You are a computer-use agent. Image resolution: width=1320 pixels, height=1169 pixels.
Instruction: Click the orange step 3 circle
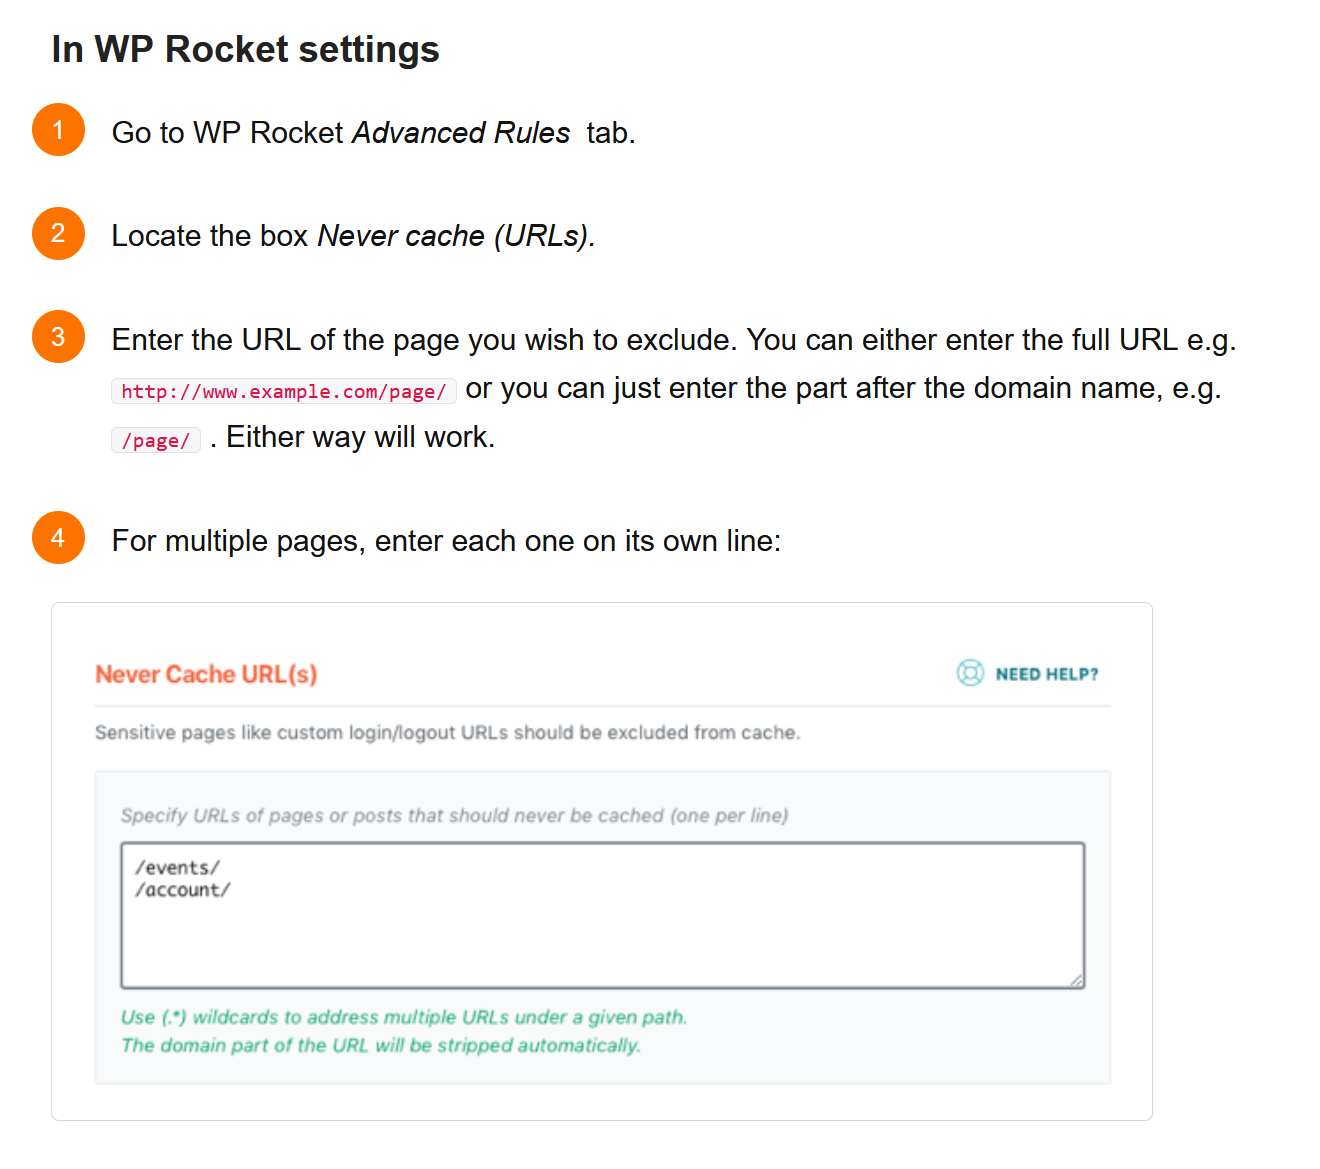pyautogui.click(x=58, y=337)
